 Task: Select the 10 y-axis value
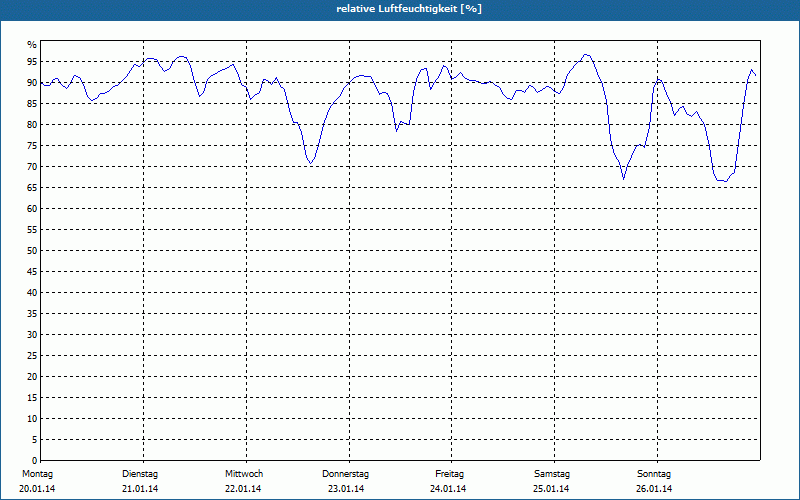[x=32, y=419]
